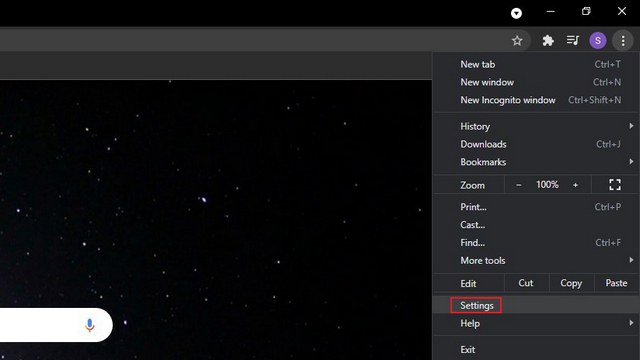Open Settings from the Chrome menu
The width and height of the screenshot is (640, 360).
[x=536, y=305]
